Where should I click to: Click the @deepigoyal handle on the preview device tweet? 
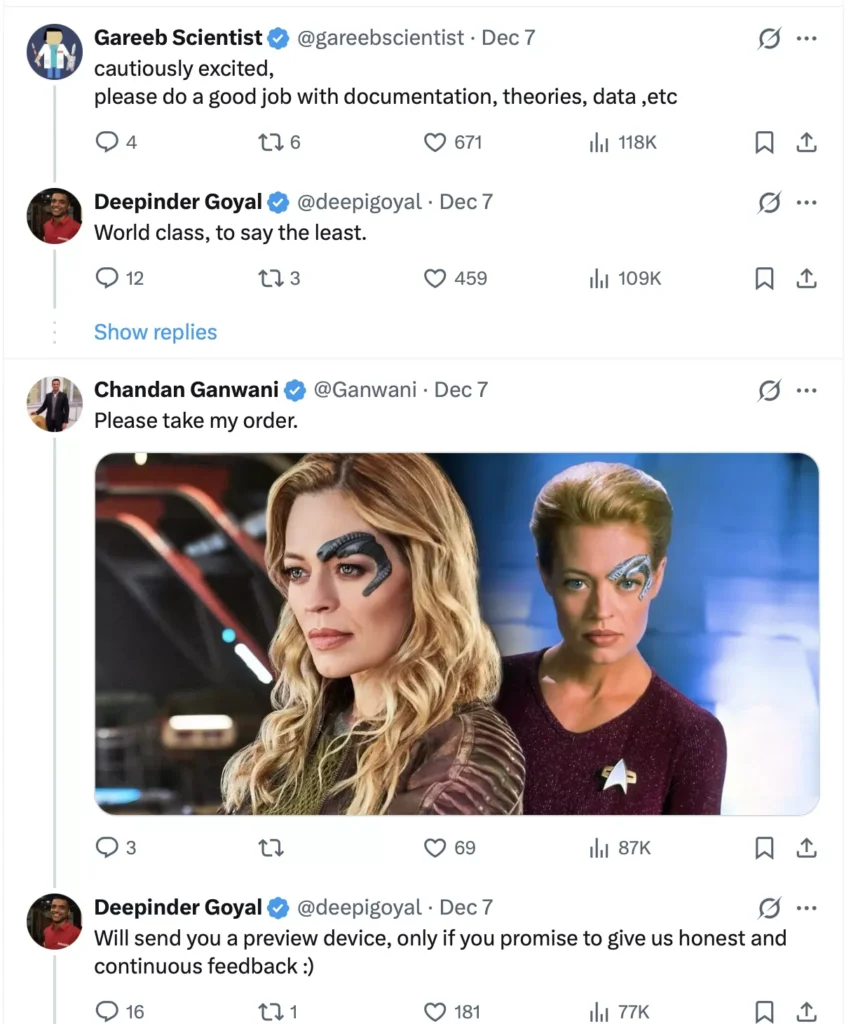(x=359, y=907)
